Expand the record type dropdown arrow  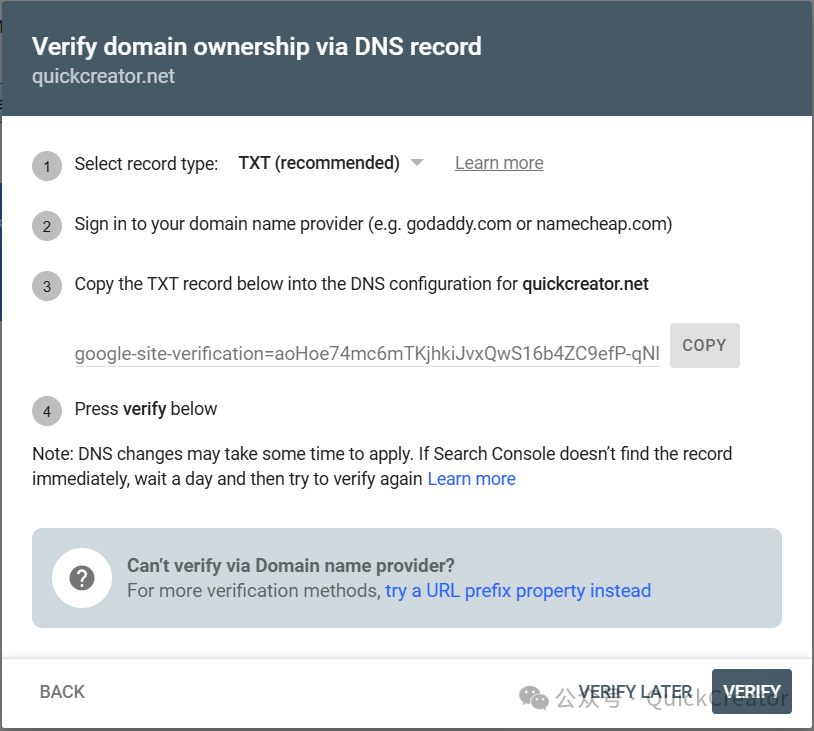417,163
